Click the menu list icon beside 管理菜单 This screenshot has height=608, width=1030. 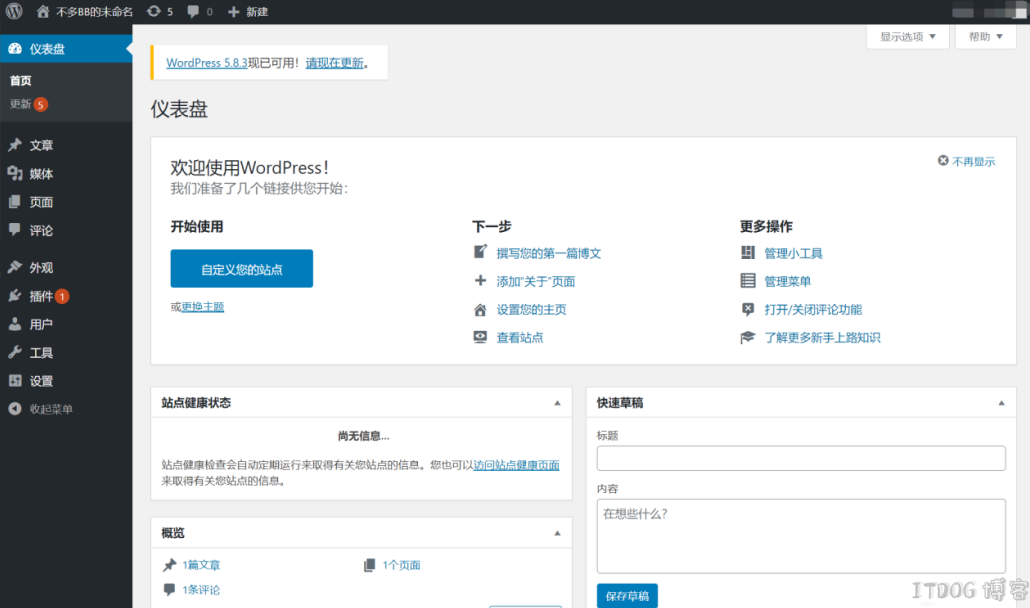tap(748, 281)
